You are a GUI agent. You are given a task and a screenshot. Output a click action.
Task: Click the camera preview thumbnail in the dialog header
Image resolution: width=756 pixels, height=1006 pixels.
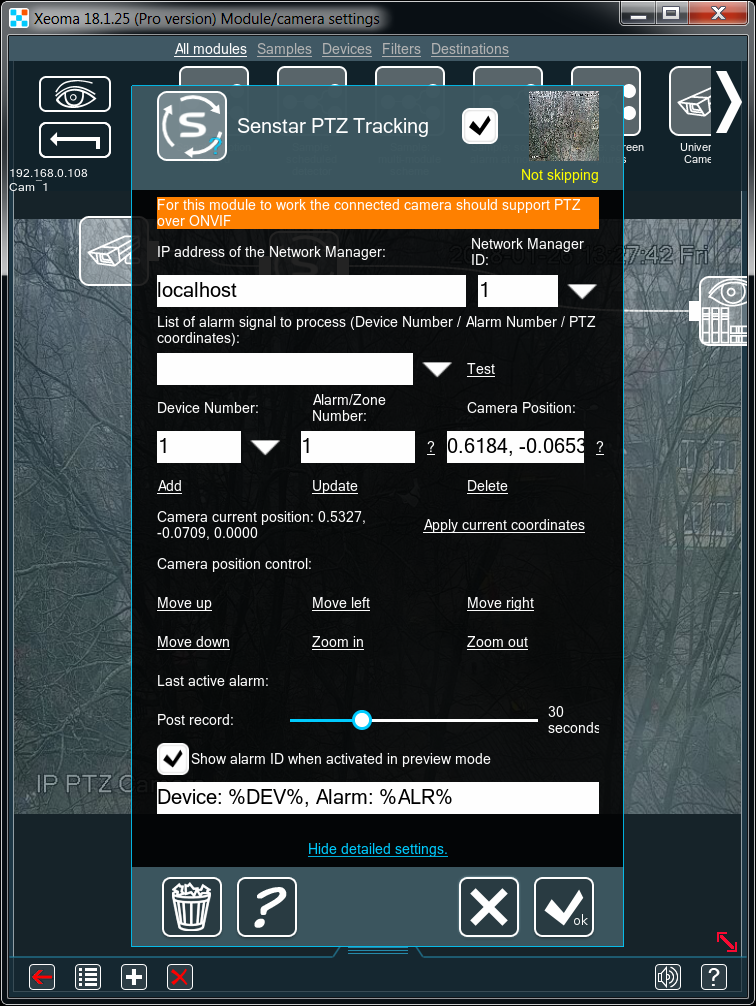tap(564, 126)
